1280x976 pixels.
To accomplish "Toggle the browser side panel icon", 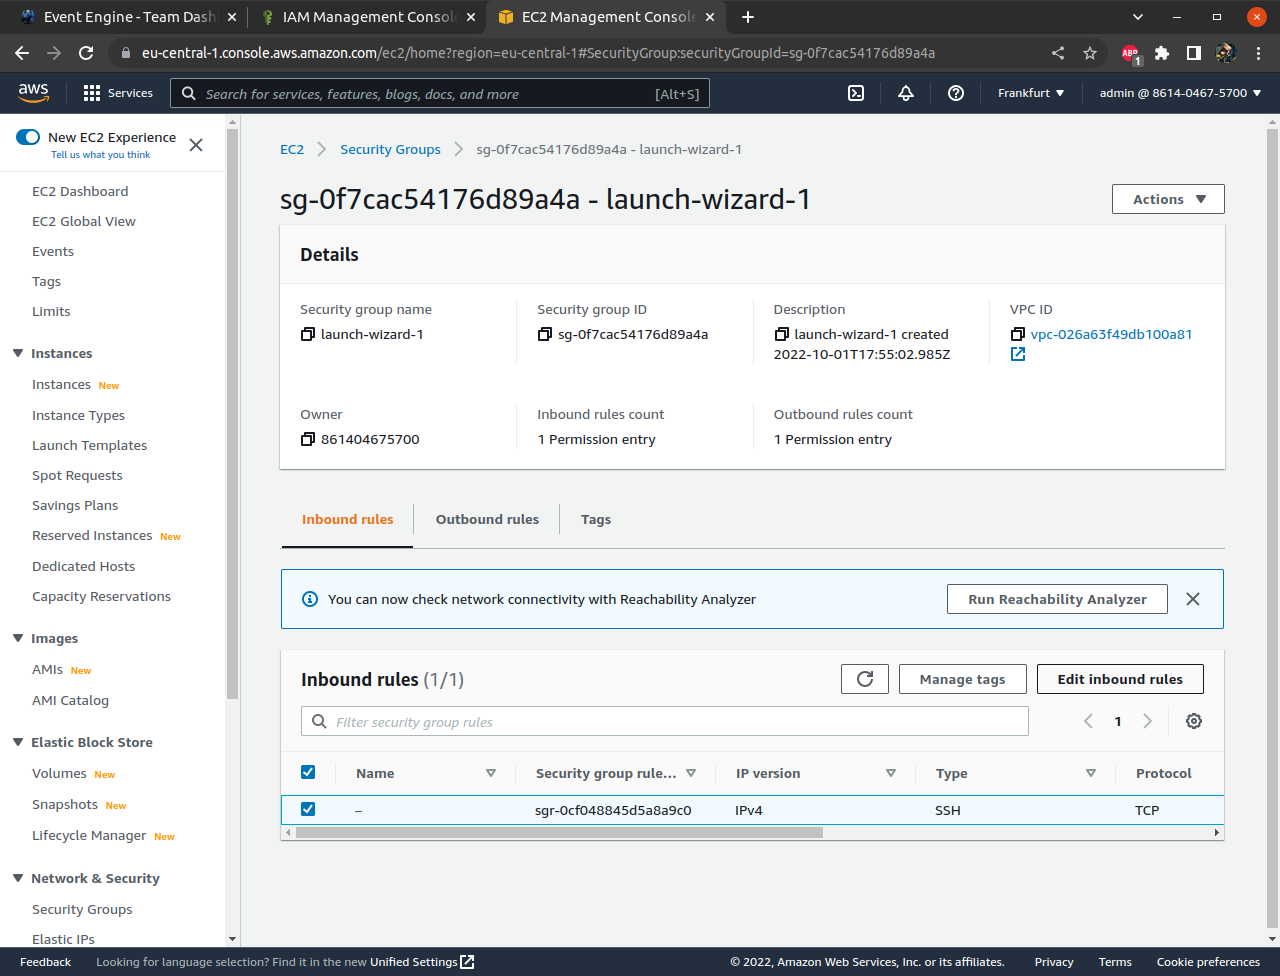I will pos(1194,53).
